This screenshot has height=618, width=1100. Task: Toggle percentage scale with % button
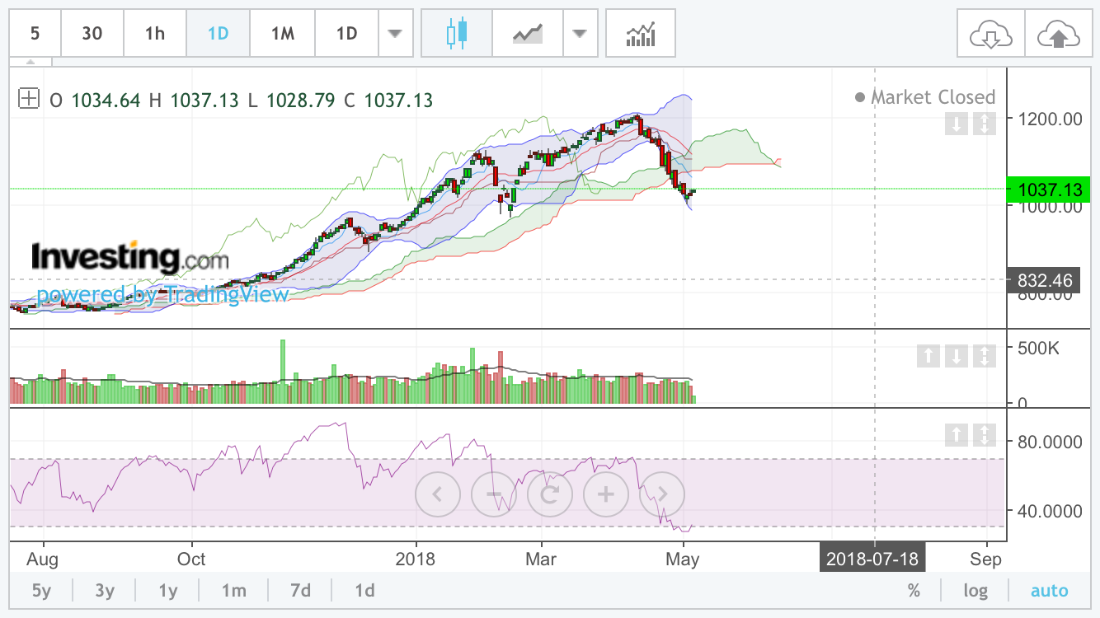coord(914,590)
